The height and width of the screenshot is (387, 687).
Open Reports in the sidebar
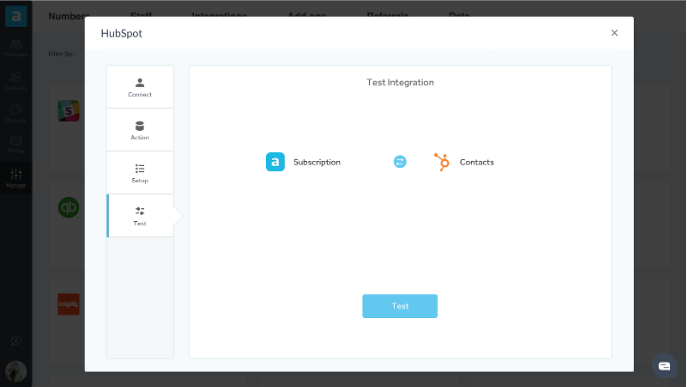tap(16, 114)
